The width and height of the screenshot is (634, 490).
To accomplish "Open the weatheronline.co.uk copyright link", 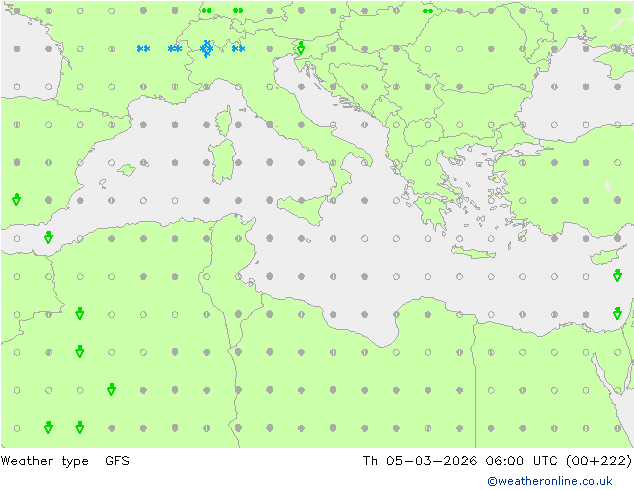I will click(x=550, y=481).
